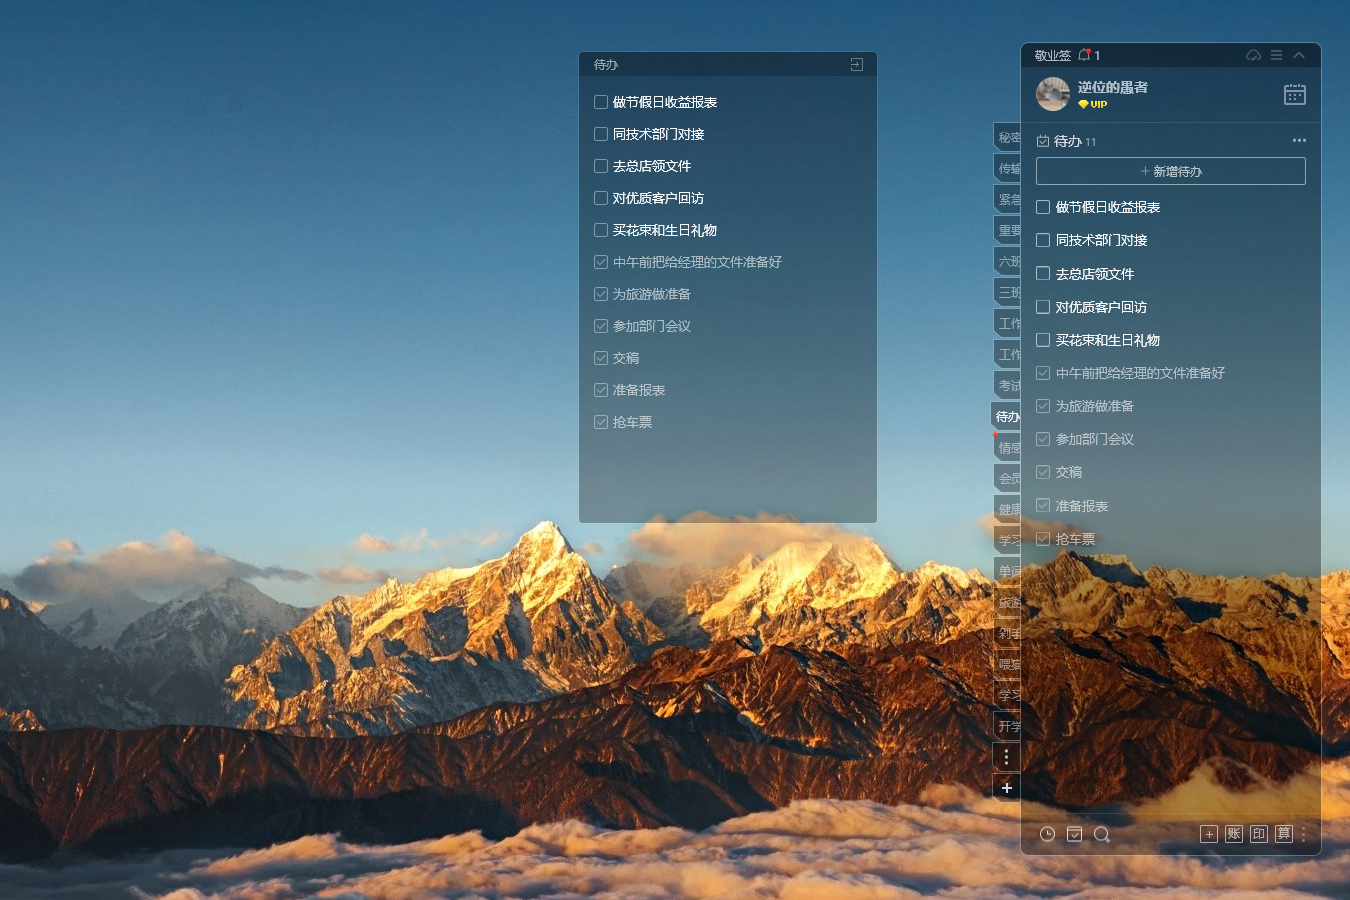Uncheck 准备报表 in floating 待办 window

point(601,390)
